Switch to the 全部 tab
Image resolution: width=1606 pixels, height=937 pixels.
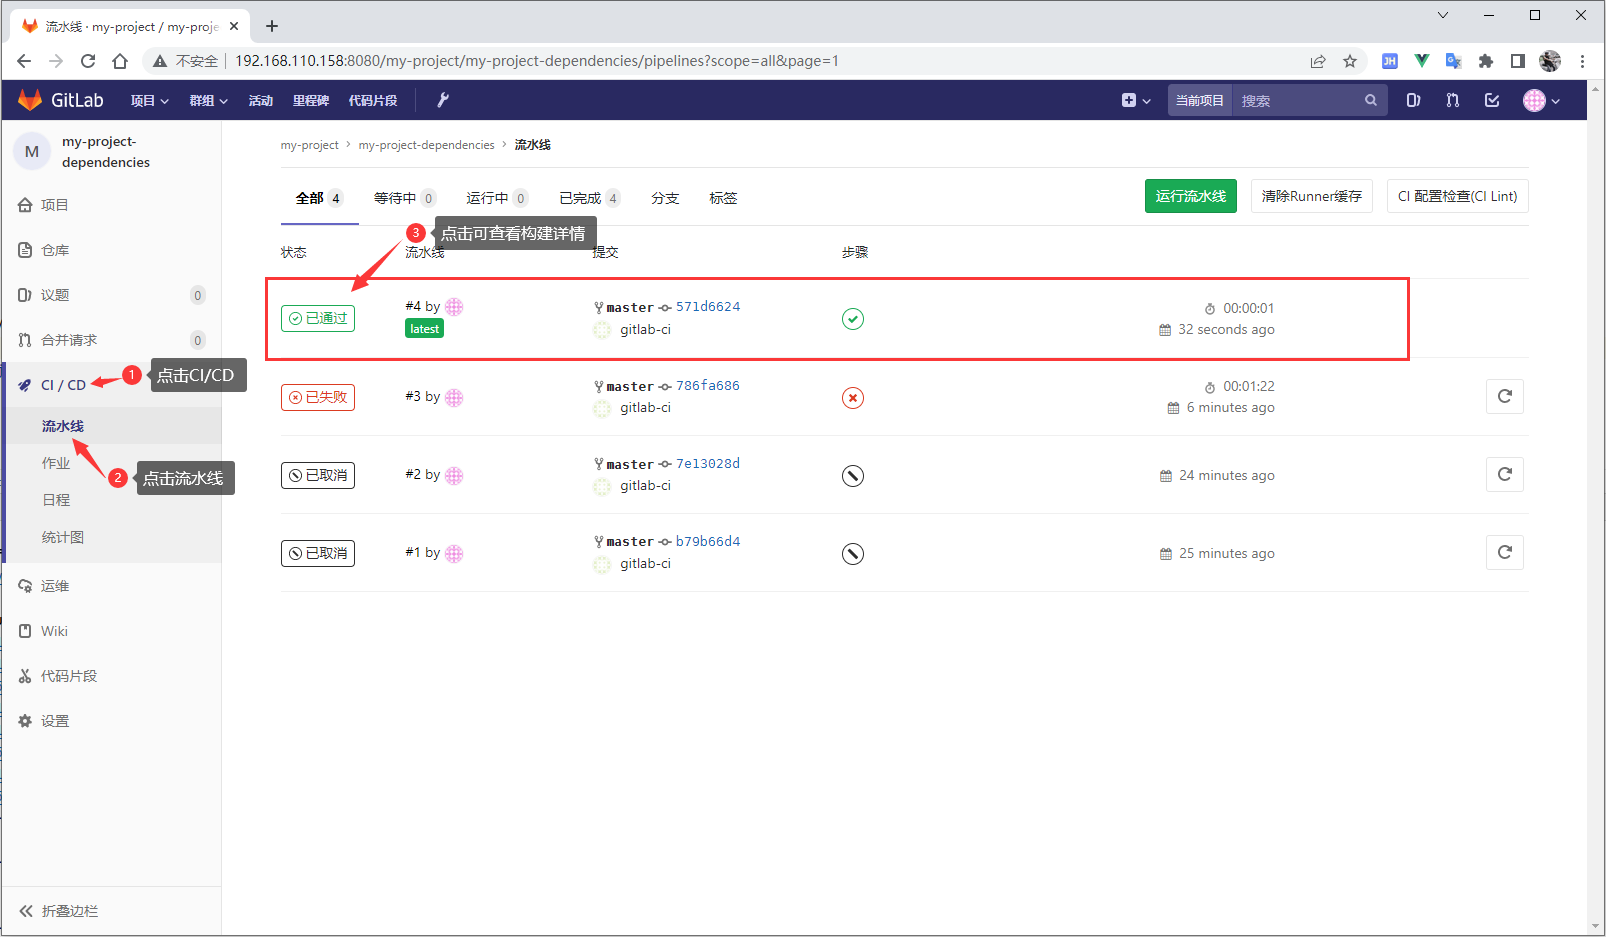pyautogui.click(x=319, y=198)
